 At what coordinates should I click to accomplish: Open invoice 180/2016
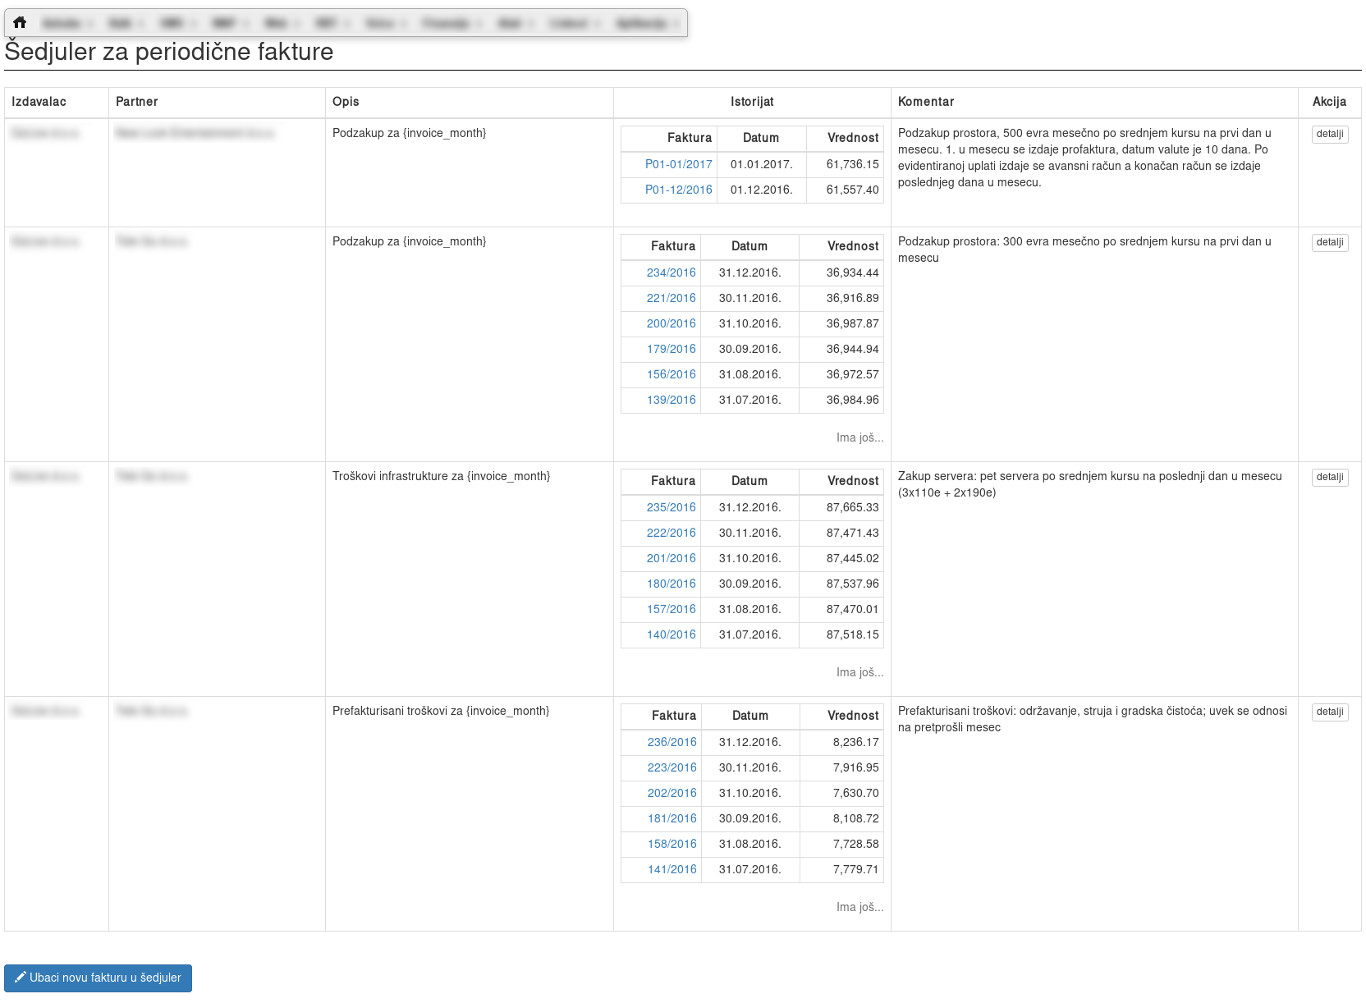click(671, 584)
